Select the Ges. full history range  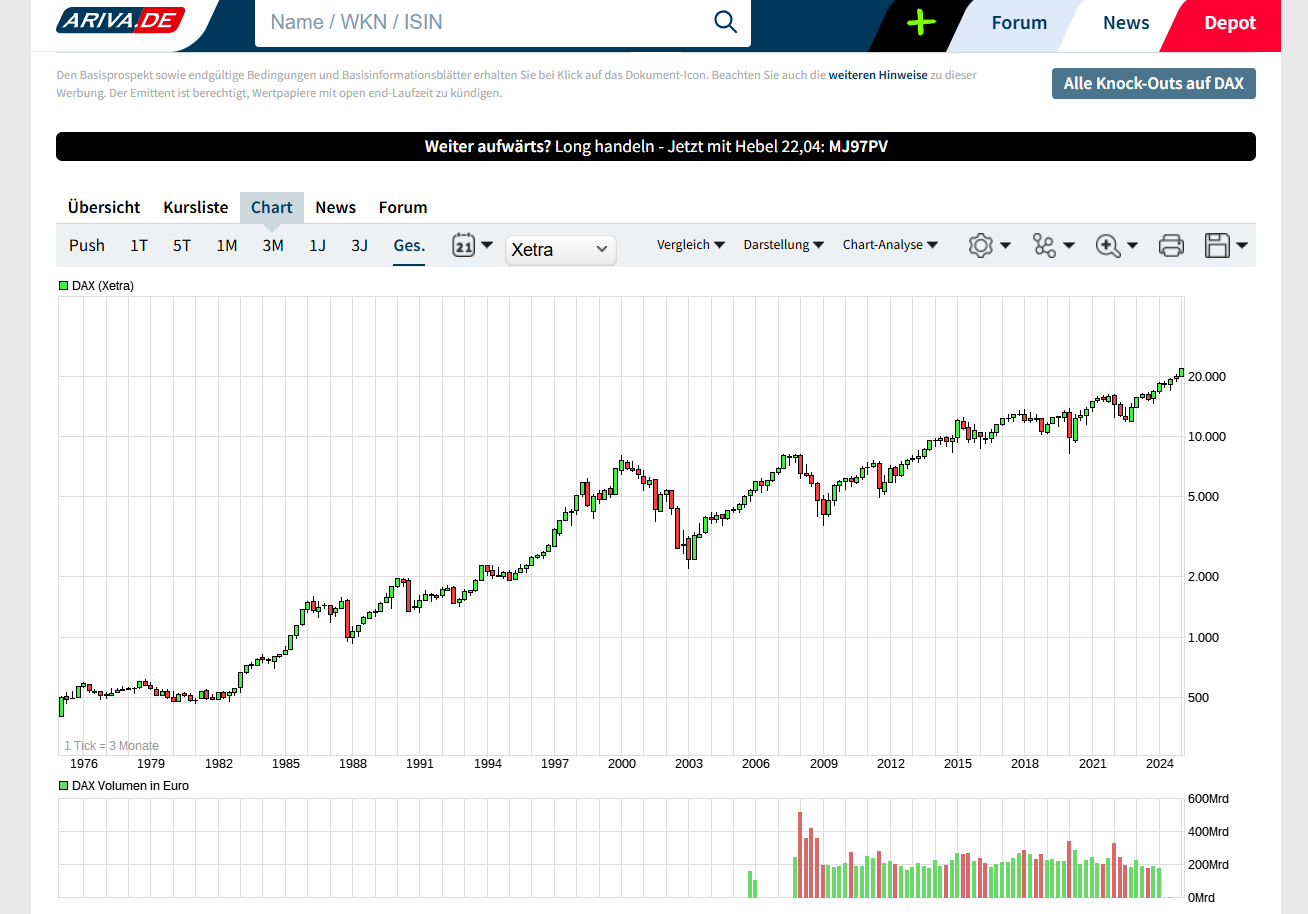[x=409, y=245]
